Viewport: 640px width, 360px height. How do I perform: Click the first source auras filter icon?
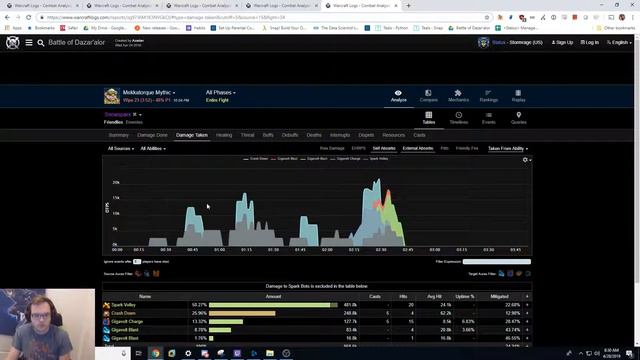pos(138,273)
